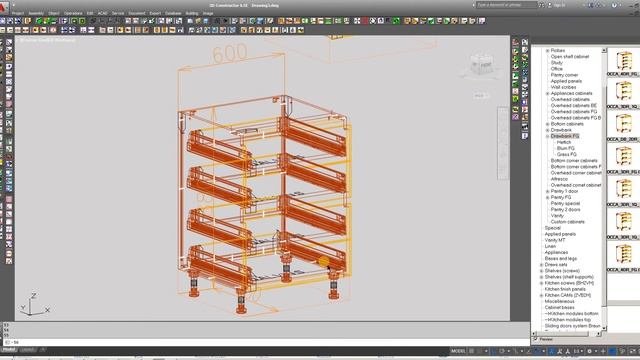Expand the Drawbank node
This screenshot has width=640, height=360.
pyautogui.click(x=548, y=130)
